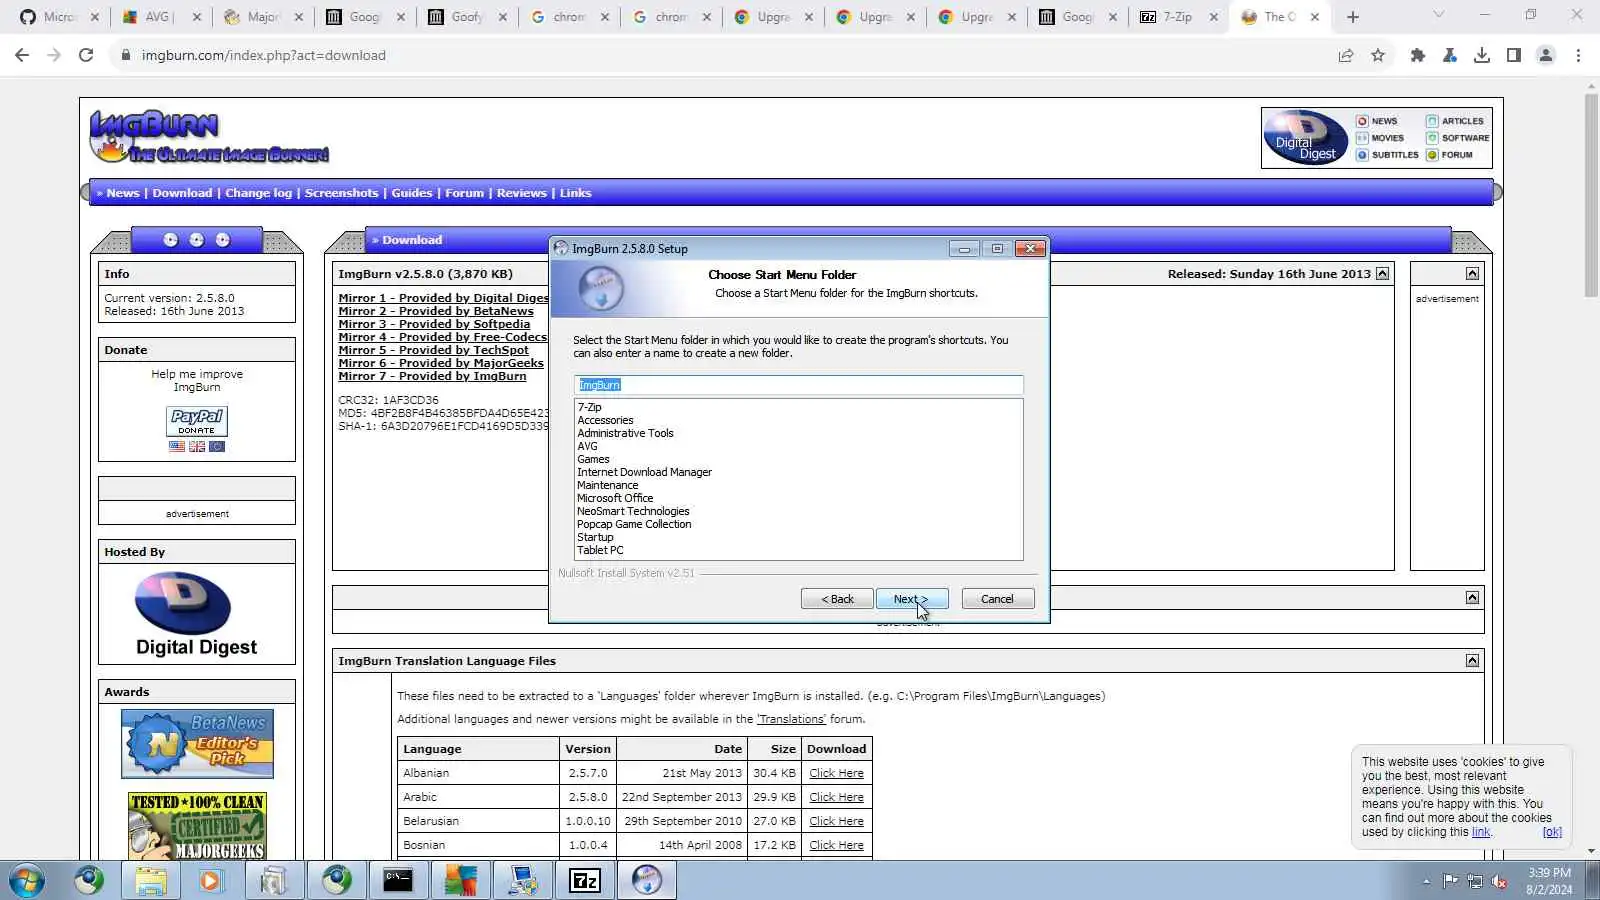Click the browser forward arrow
The height and width of the screenshot is (900, 1600).
(x=54, y=55)
